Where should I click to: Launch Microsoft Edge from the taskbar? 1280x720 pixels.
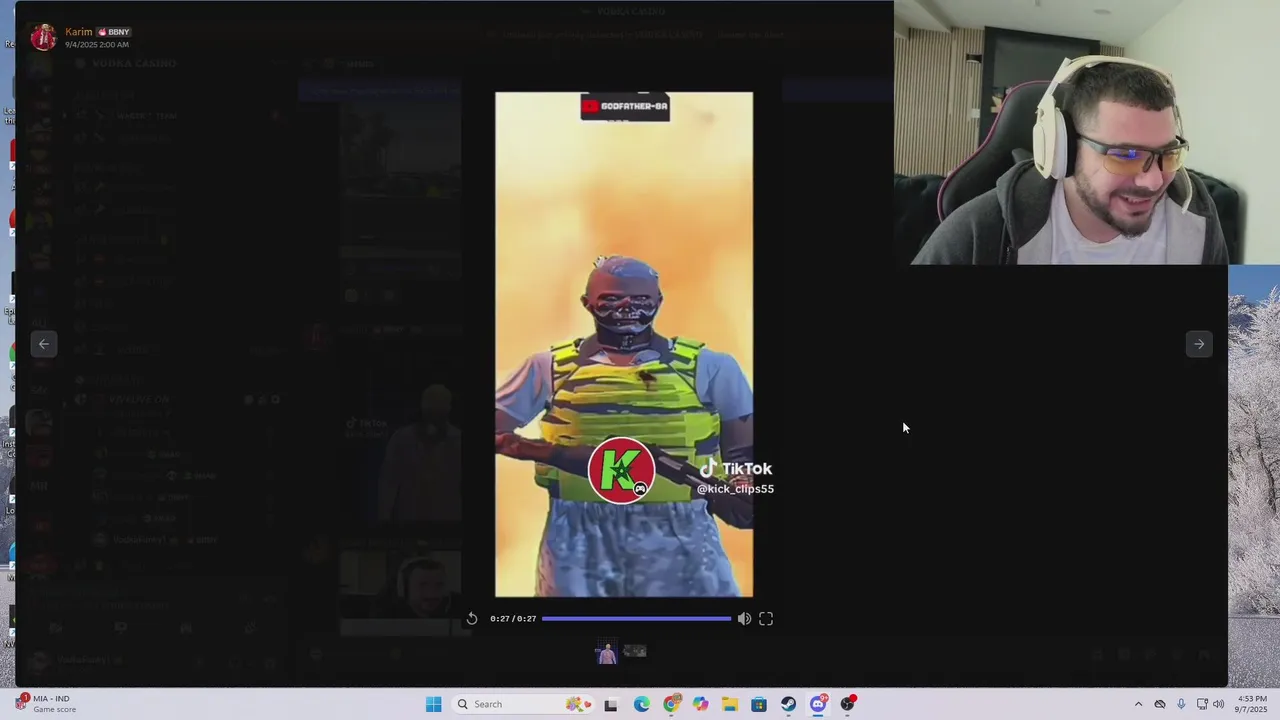click(641, 704)
